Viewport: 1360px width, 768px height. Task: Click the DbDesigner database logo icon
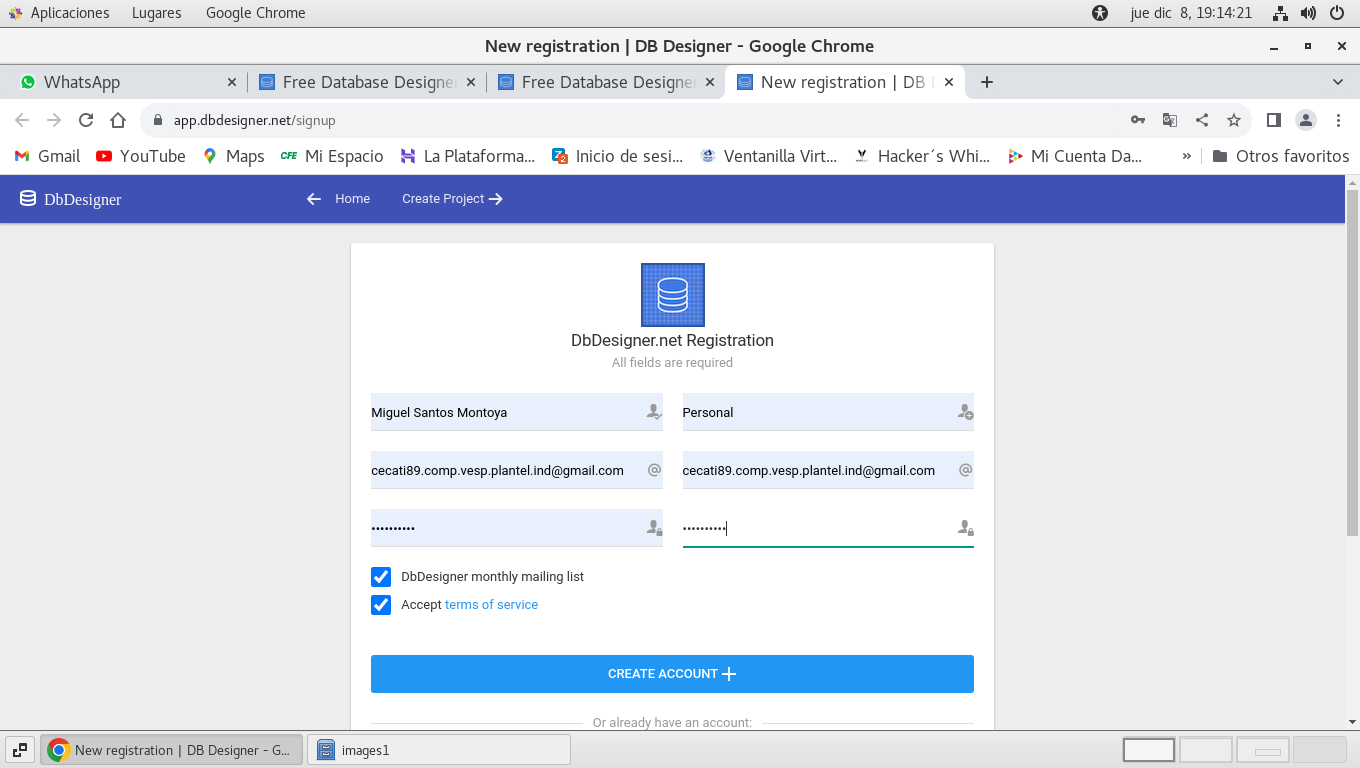pos(672,295)
